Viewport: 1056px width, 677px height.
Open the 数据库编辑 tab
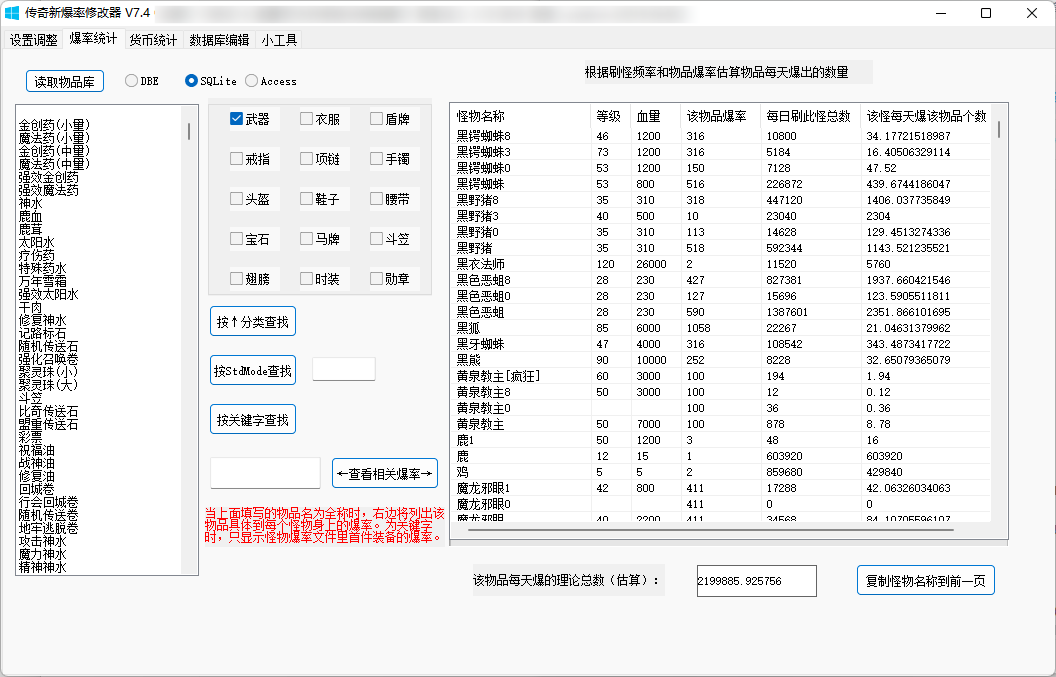pos(219,40)
